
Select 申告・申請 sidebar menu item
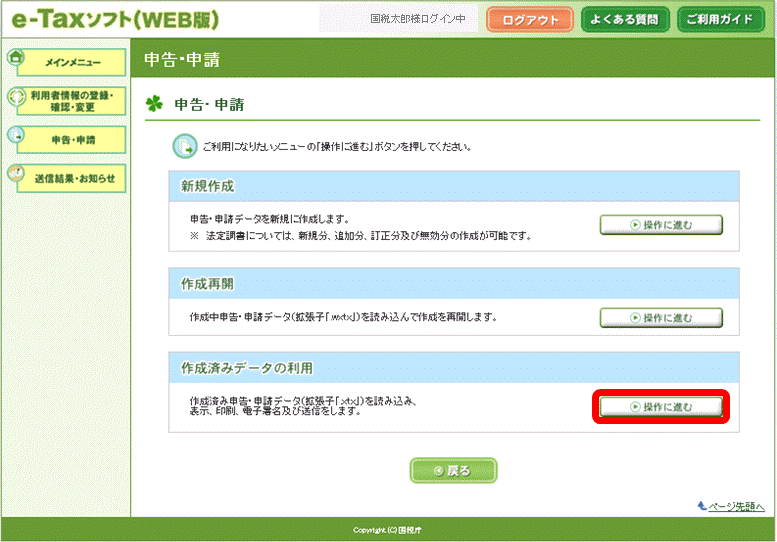coord(71,140)
